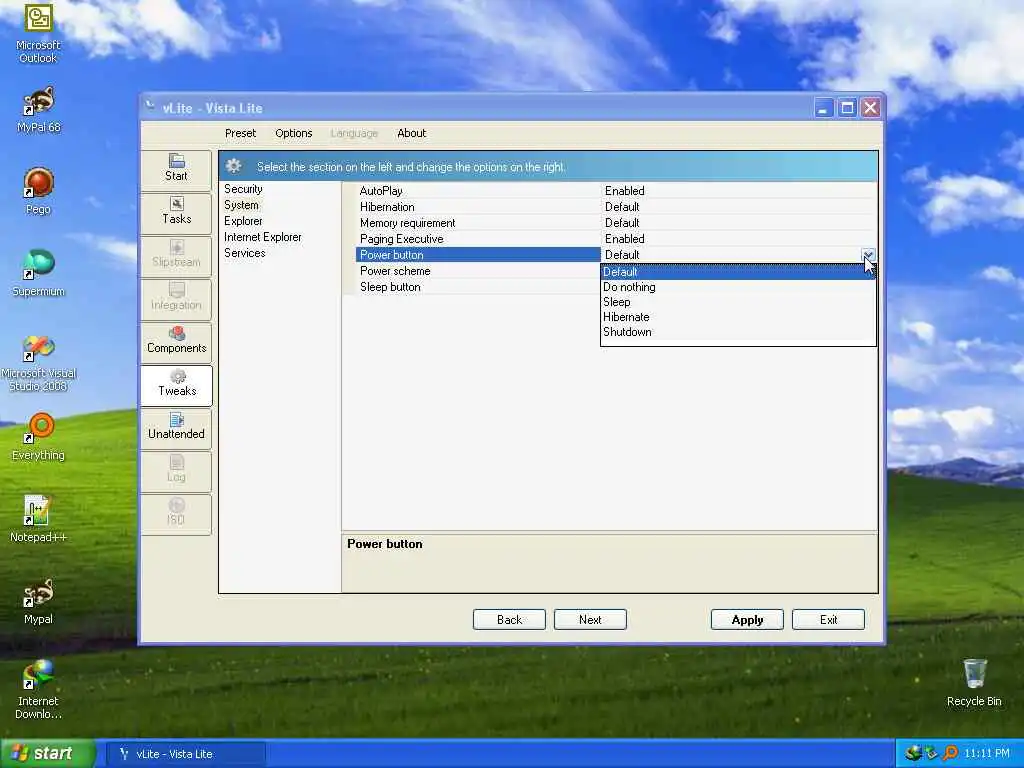Choose Do nothing in the dropdown list

point(738,287)
